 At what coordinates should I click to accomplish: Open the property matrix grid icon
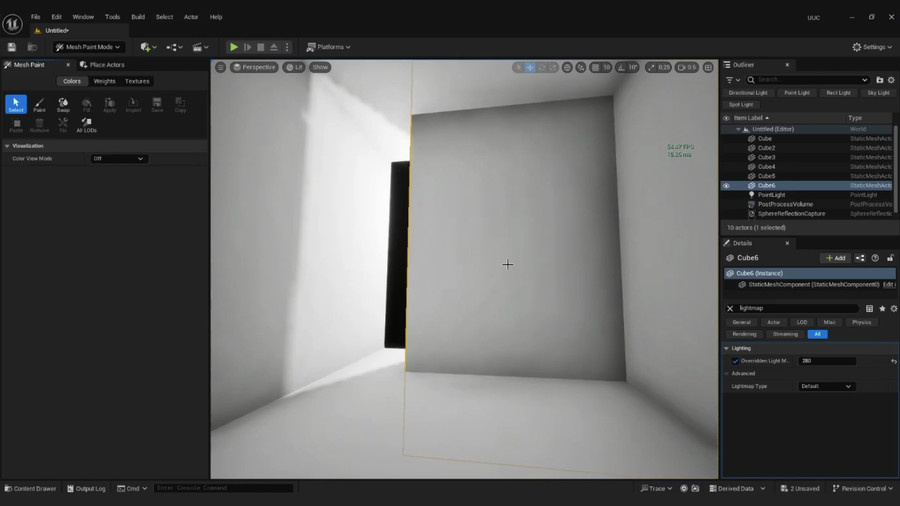coord(870,309)
